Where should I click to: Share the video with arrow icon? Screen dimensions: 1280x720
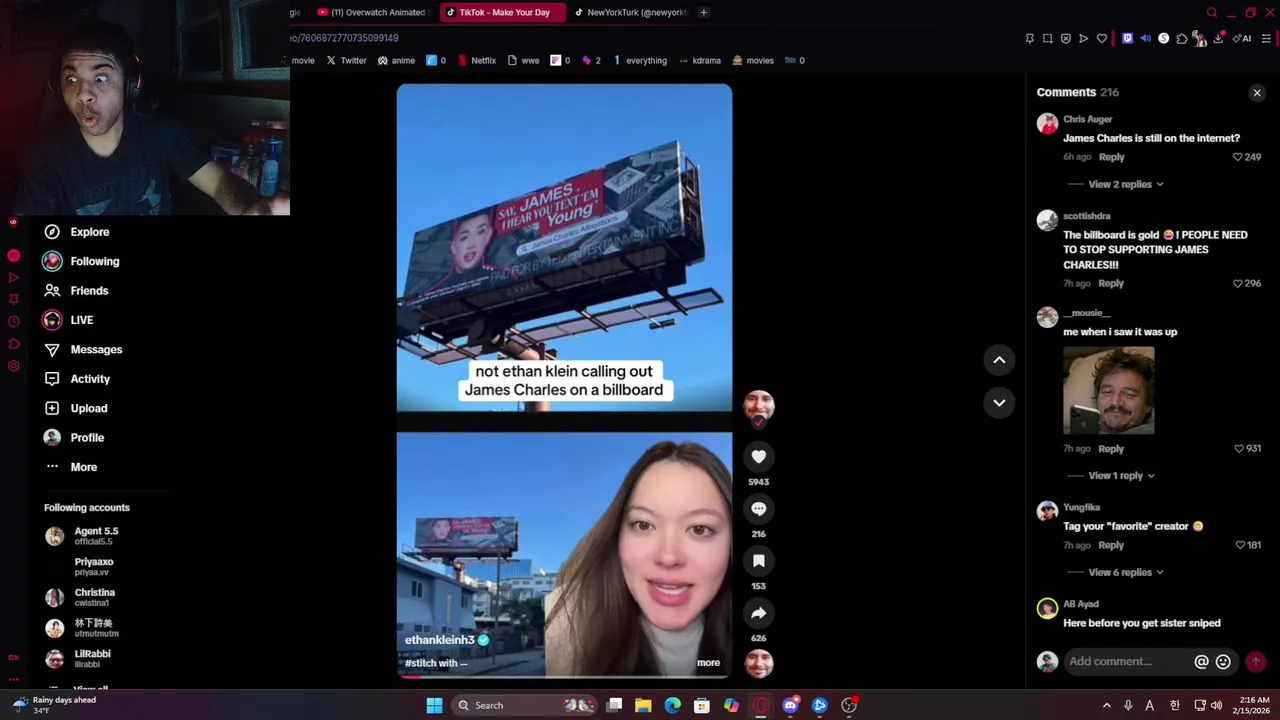pyautogui.click(x=759, y=613)
